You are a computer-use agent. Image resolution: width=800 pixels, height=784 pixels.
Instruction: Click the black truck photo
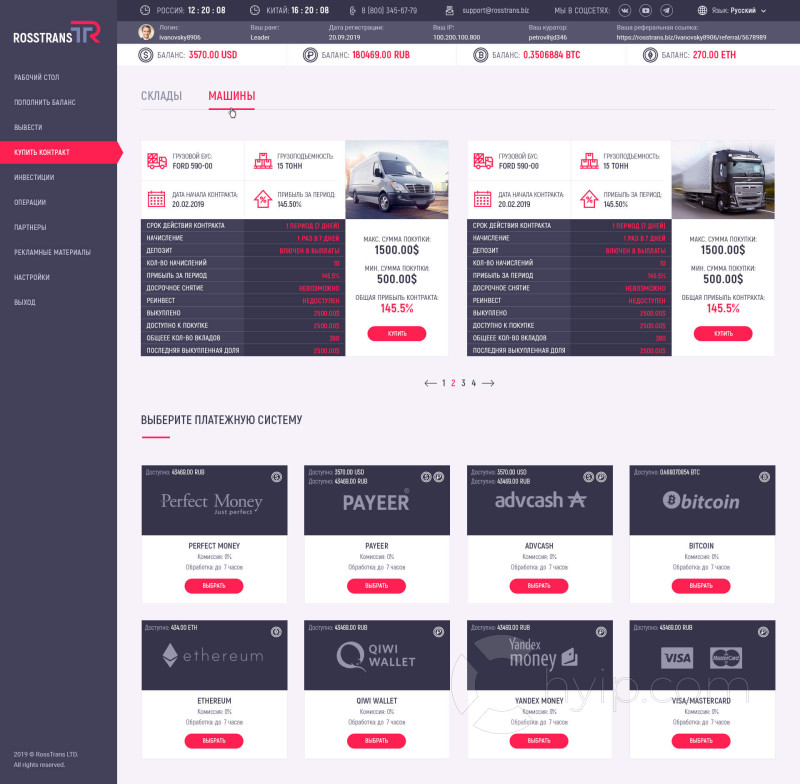tap(723, 180)
